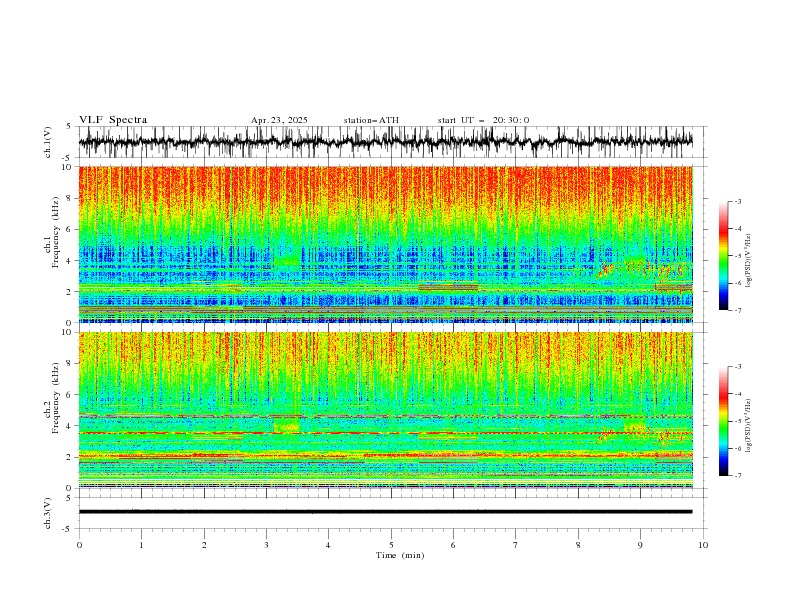
Task: Click the "ch.3(V)" axis label
Action: point(48,513)
